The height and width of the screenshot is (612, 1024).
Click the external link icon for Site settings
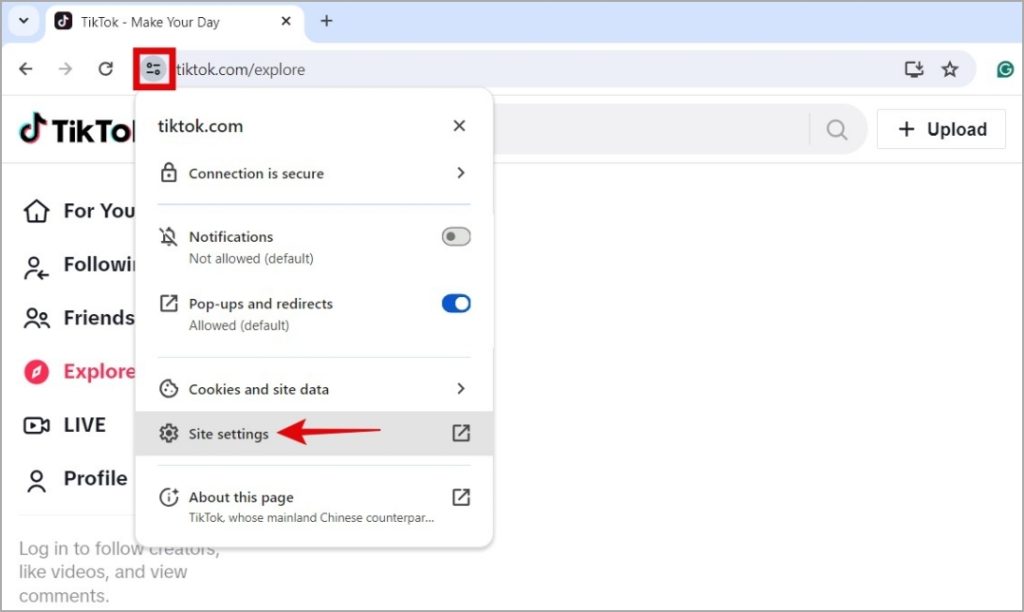click(x=461, y=432)
